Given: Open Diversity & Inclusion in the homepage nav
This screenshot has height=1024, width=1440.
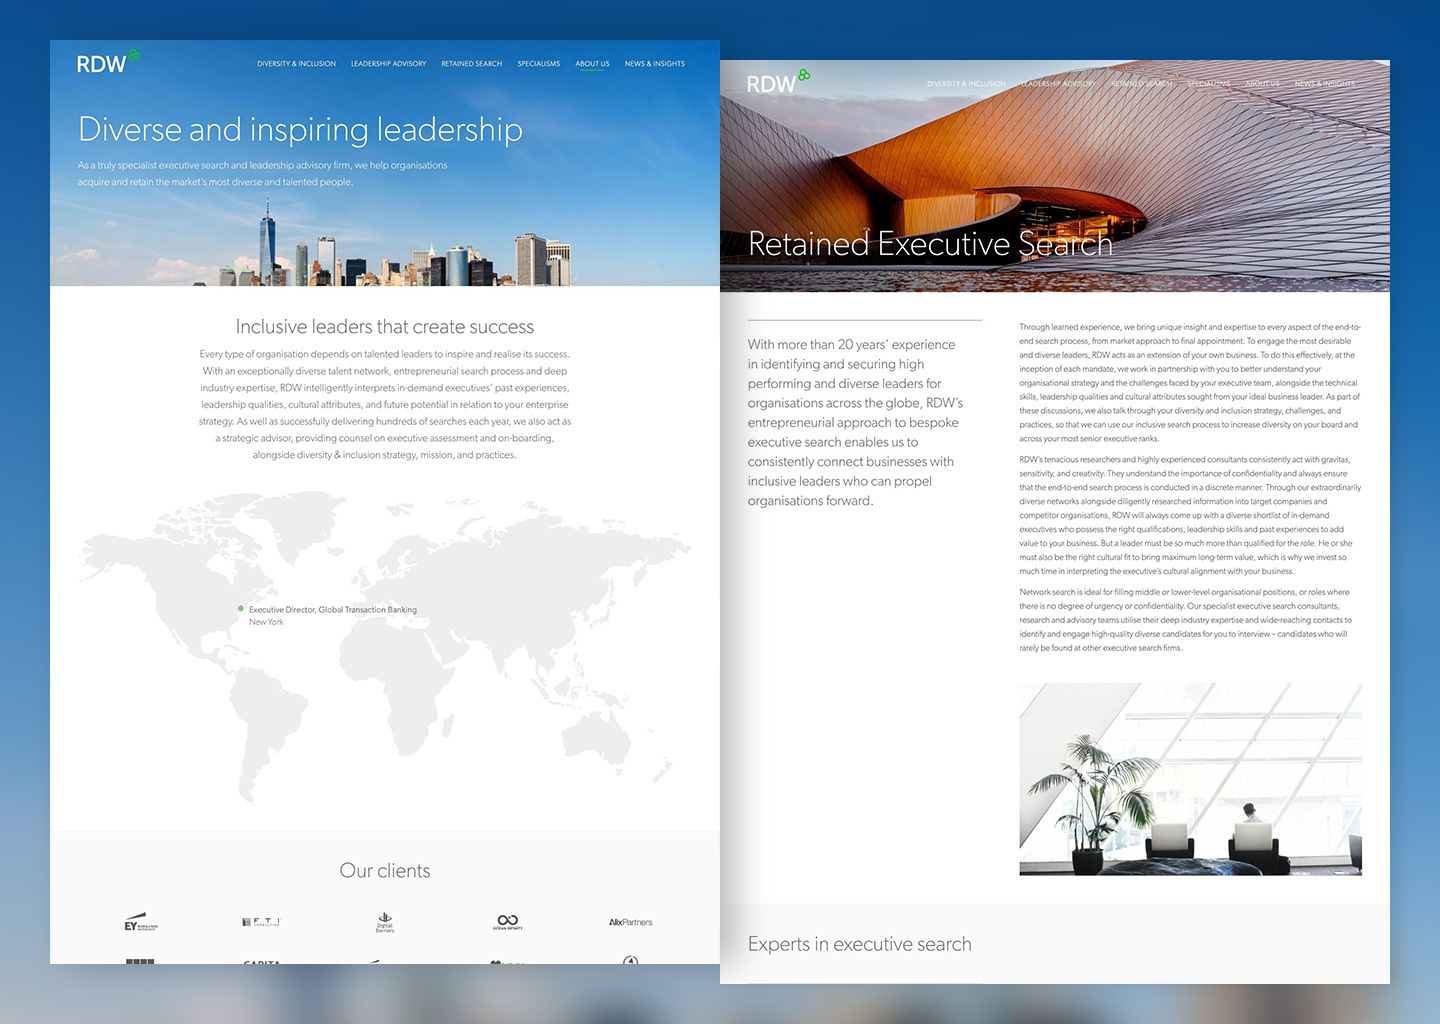Looking at the screenshot, I should point(296,64).
